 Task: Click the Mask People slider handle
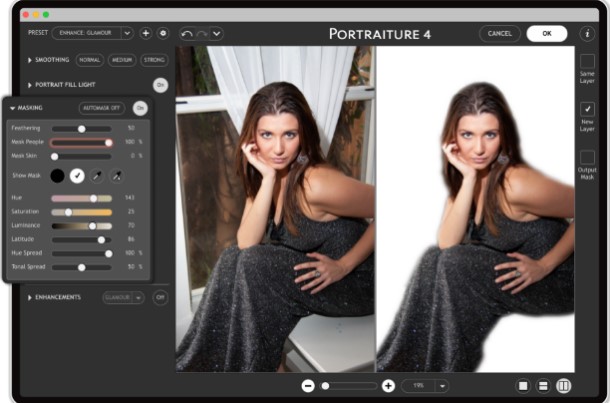pyautogui.click(x=109, y=143)
